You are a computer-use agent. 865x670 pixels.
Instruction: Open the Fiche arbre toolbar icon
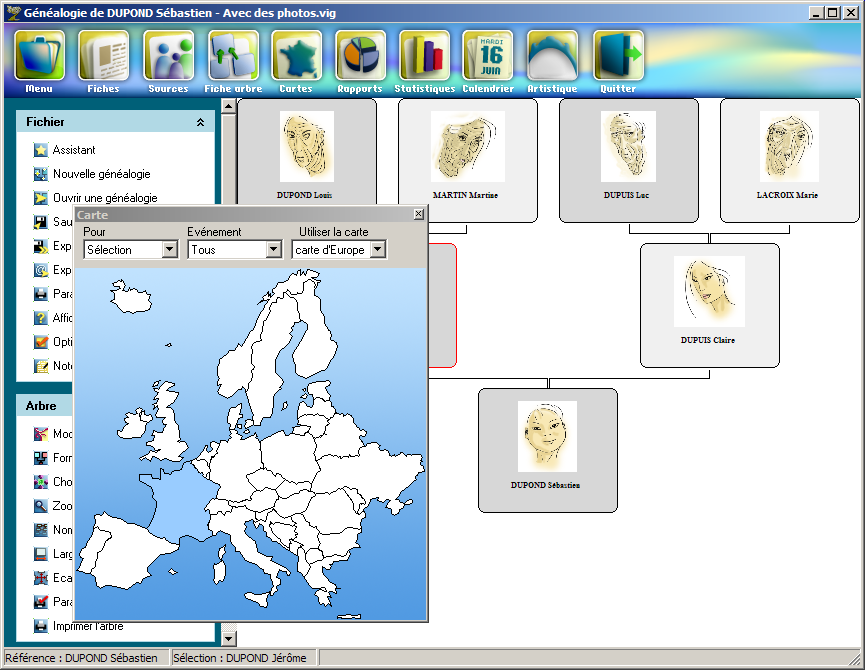click(x=233, y=56)
